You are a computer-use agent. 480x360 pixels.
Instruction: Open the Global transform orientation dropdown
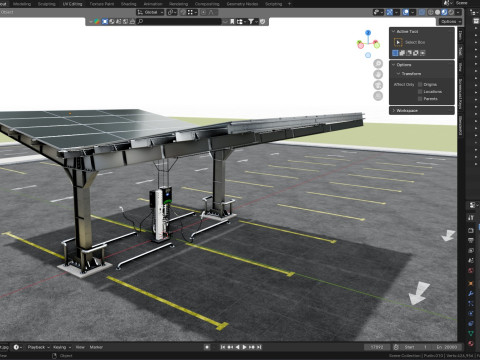(150, 12)
